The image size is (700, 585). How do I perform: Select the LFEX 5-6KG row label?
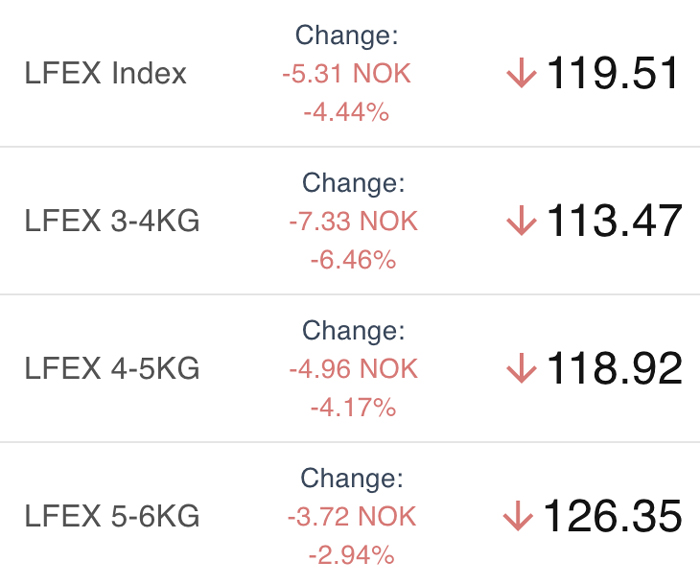coord(112,516)
